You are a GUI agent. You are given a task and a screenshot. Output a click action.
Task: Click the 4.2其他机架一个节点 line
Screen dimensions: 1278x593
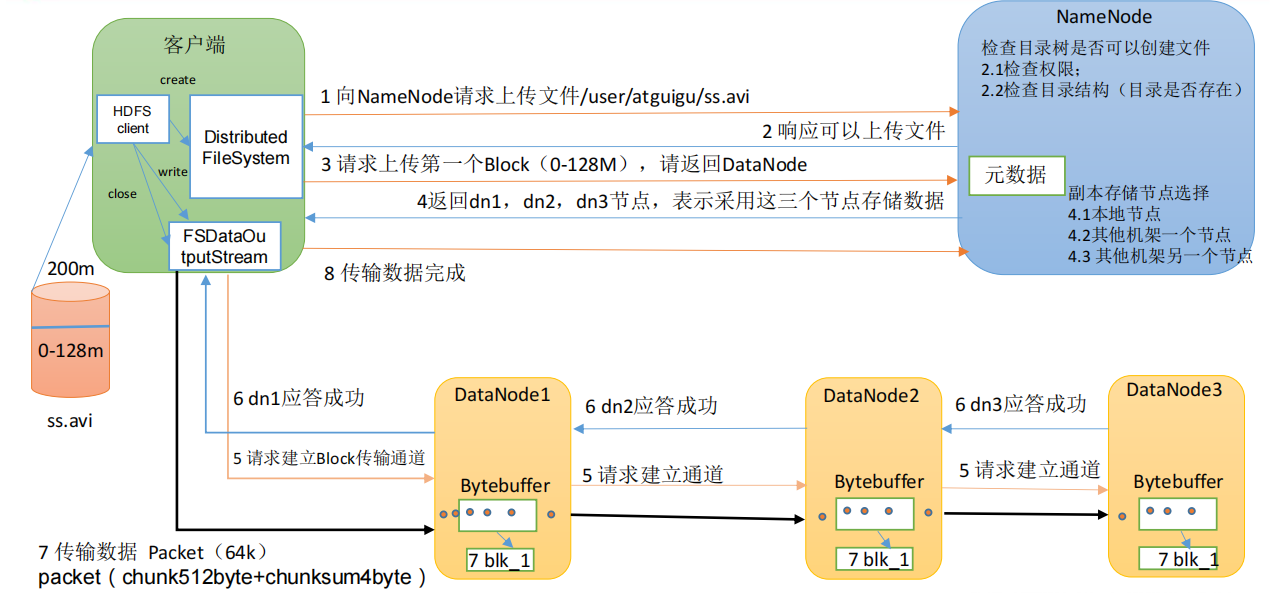coord(1148,235)
